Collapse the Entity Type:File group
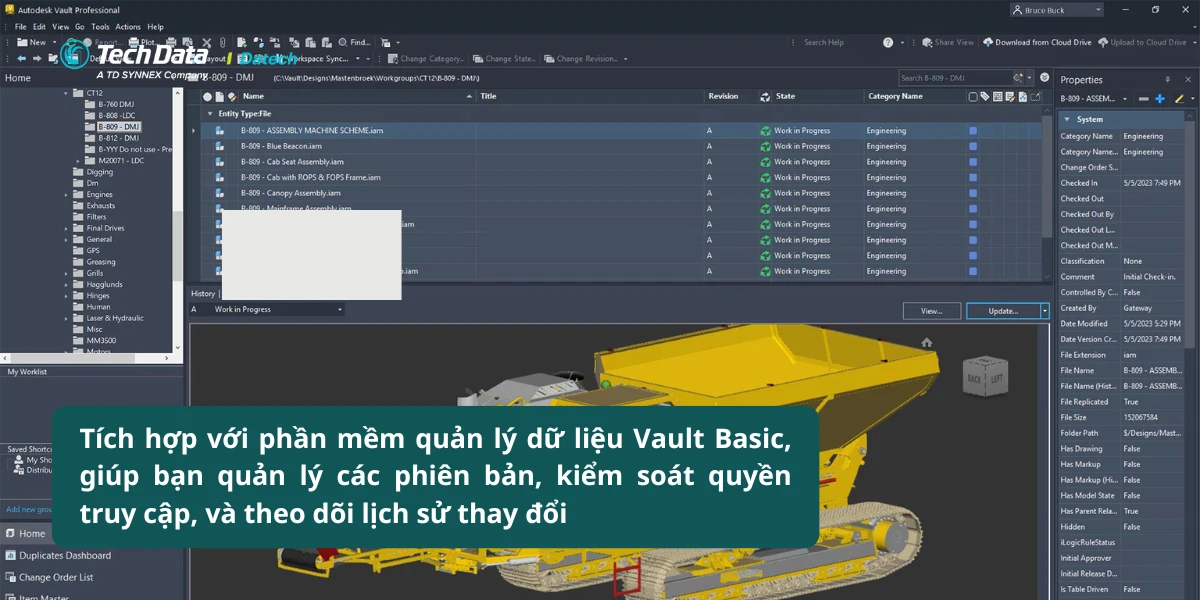1200x600 pixels. [x=209, y=114]
